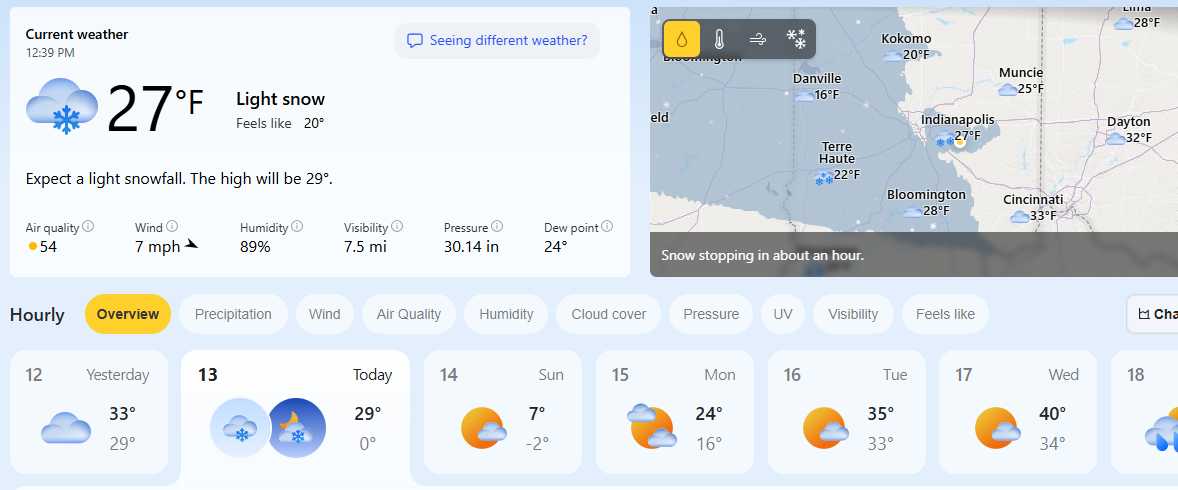Select the UV hourly tab
The image size is (1178, 490).
pos(782,314)
